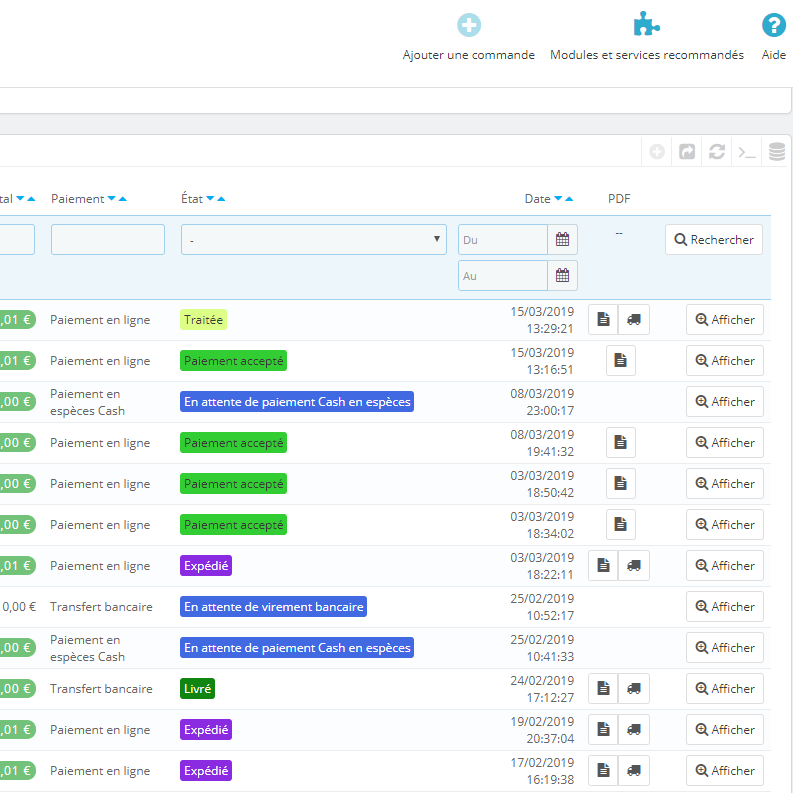The height and width of the screenshot is (793, 795).
Task: Sort Paiement column ascending
Action: pyautogui.click(x=122, y=199)
